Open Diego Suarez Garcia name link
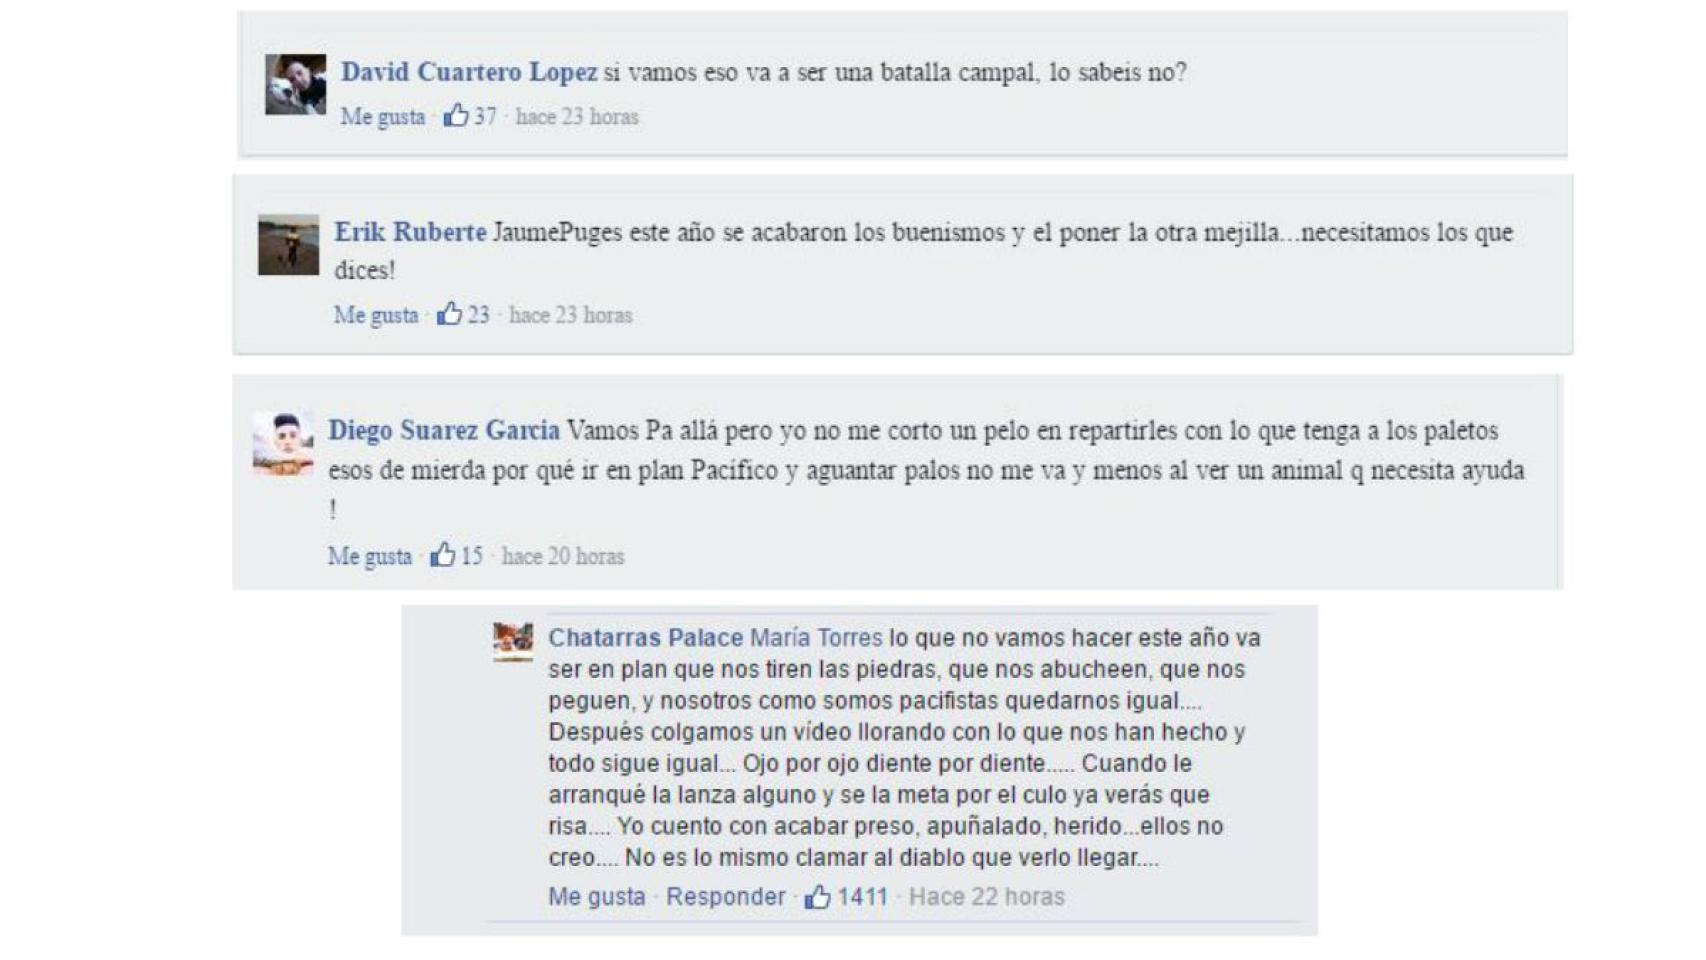 click(444, 431)
